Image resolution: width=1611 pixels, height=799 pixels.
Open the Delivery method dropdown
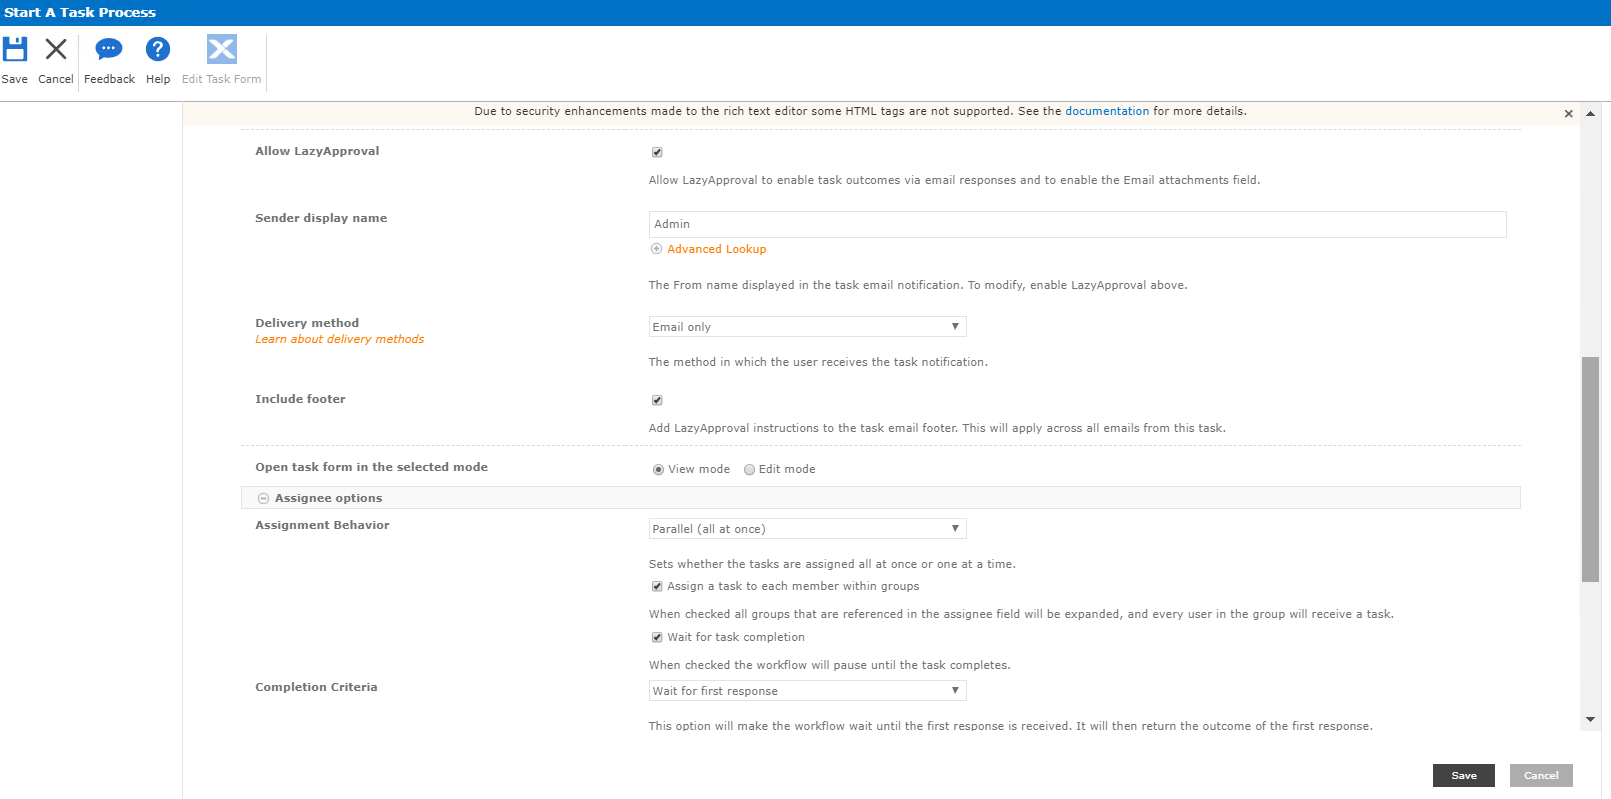[807, 327]
